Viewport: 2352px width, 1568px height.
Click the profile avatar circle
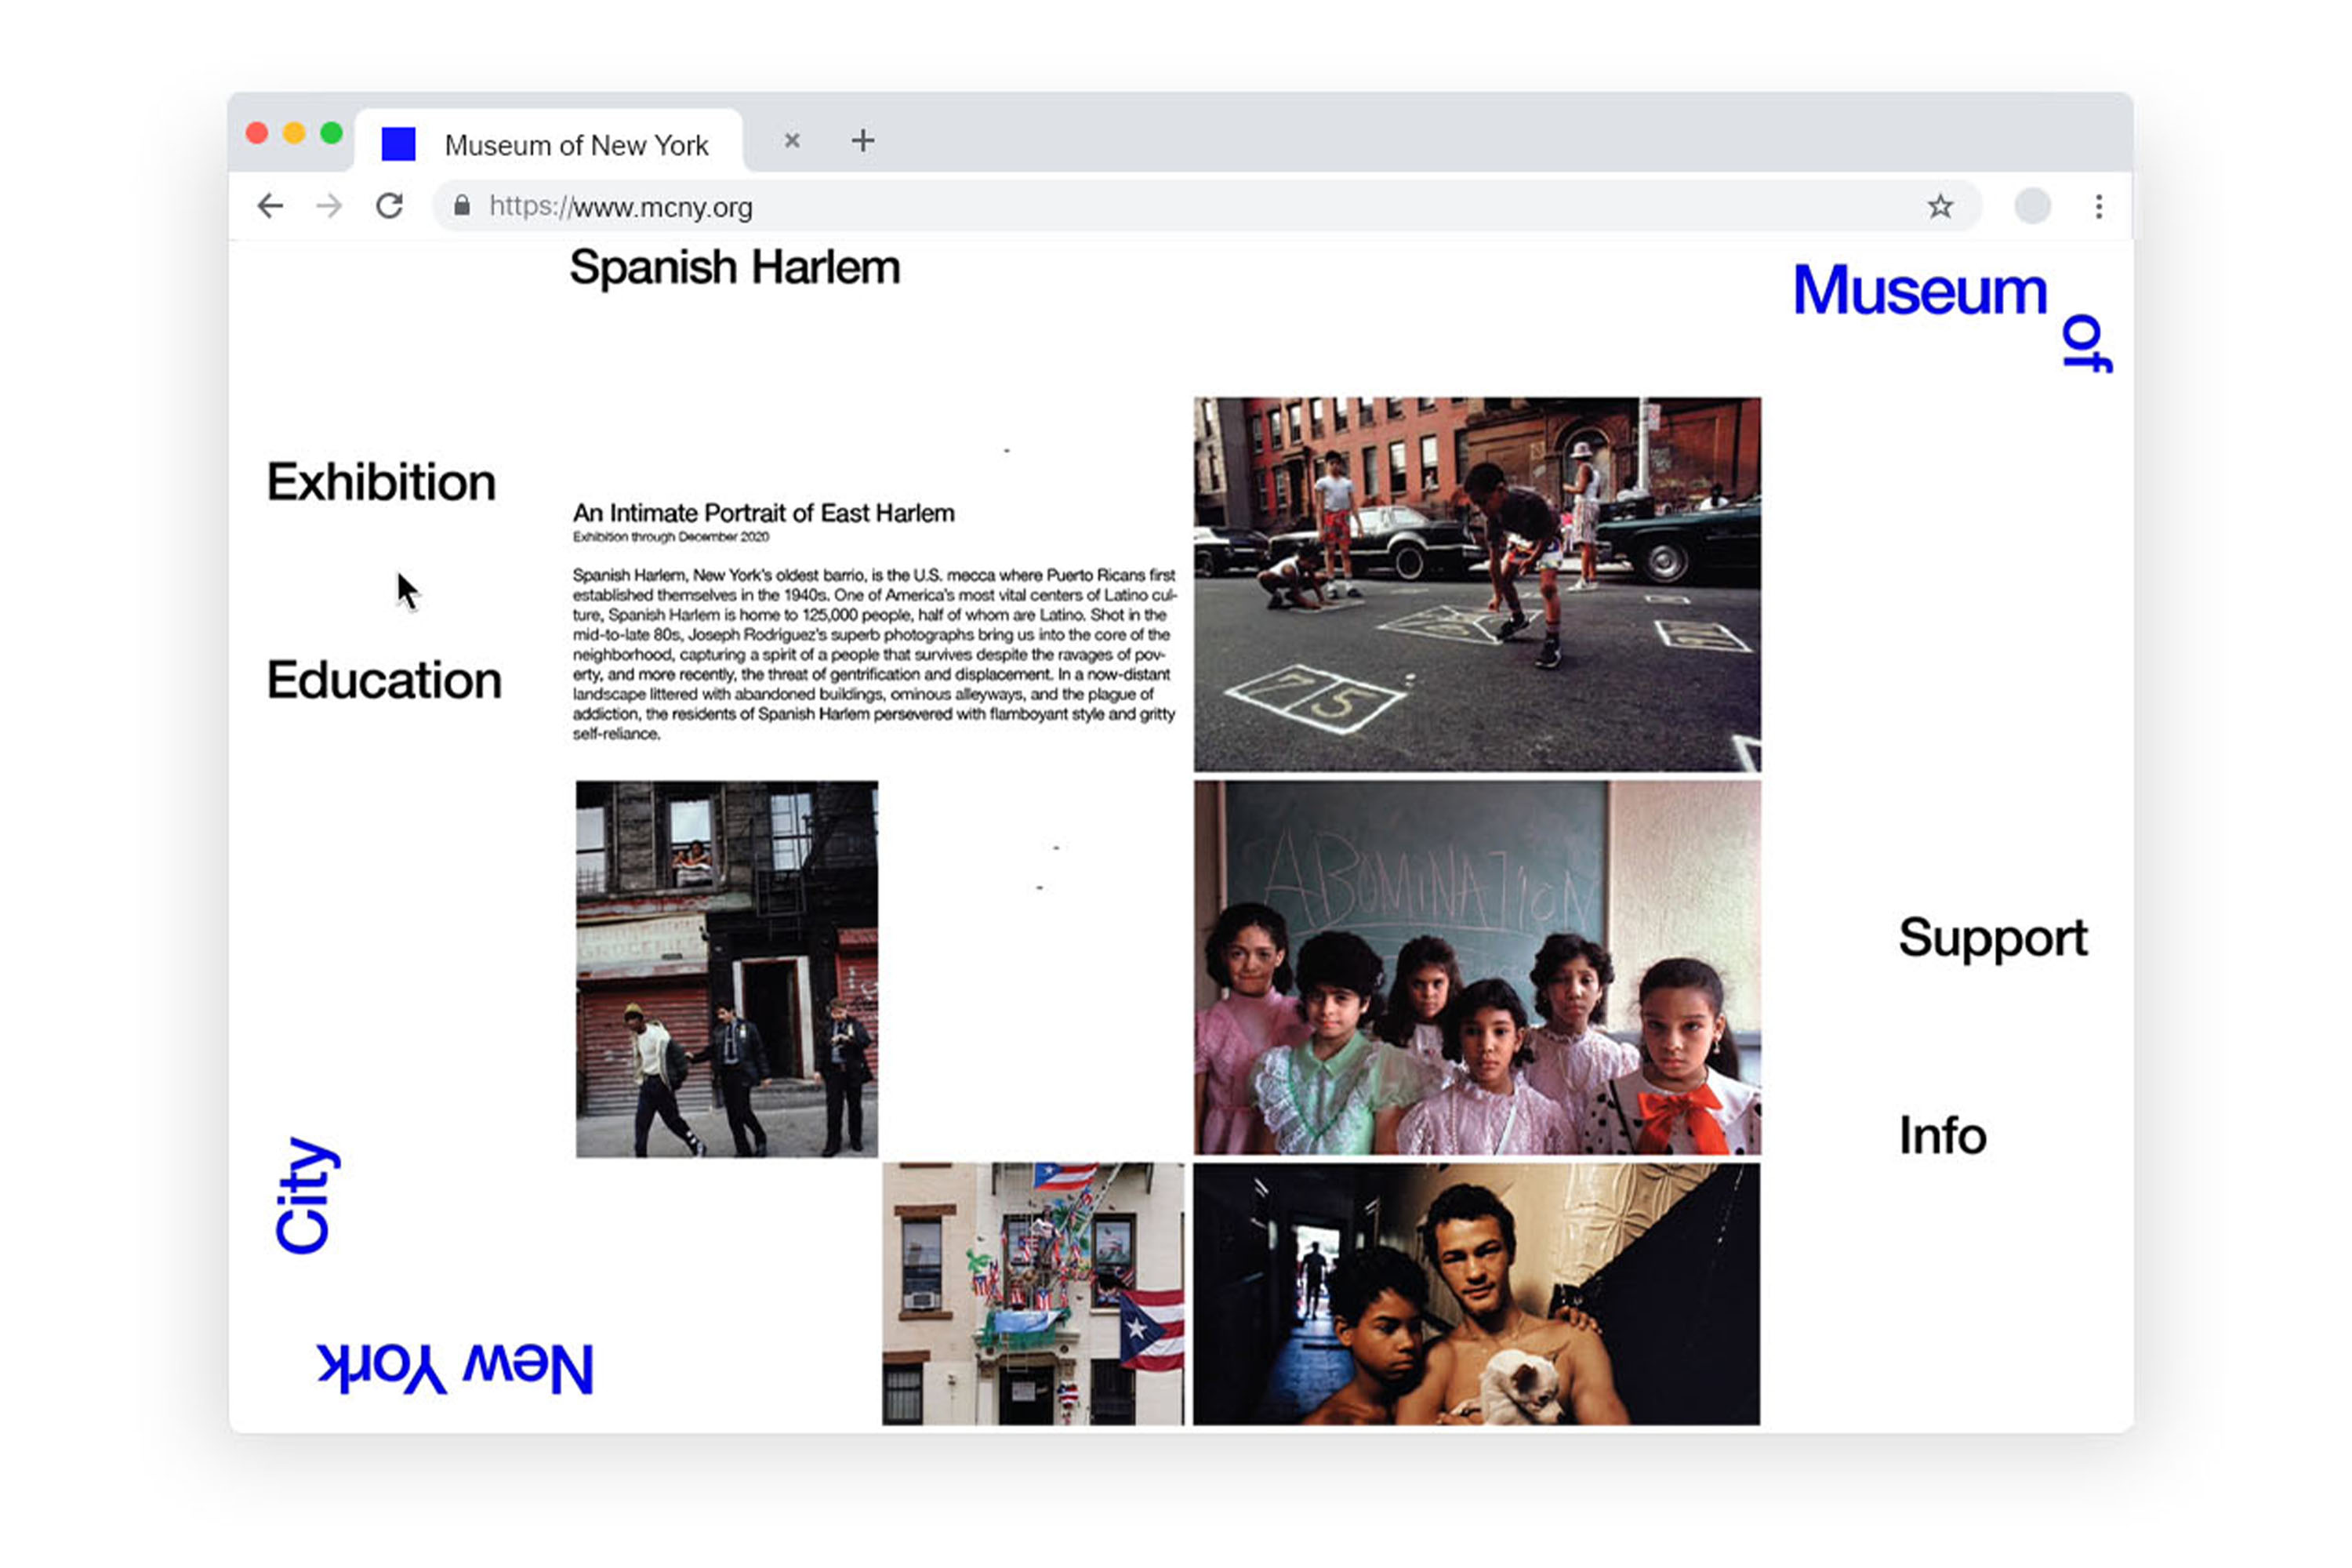coord(2032,207)
